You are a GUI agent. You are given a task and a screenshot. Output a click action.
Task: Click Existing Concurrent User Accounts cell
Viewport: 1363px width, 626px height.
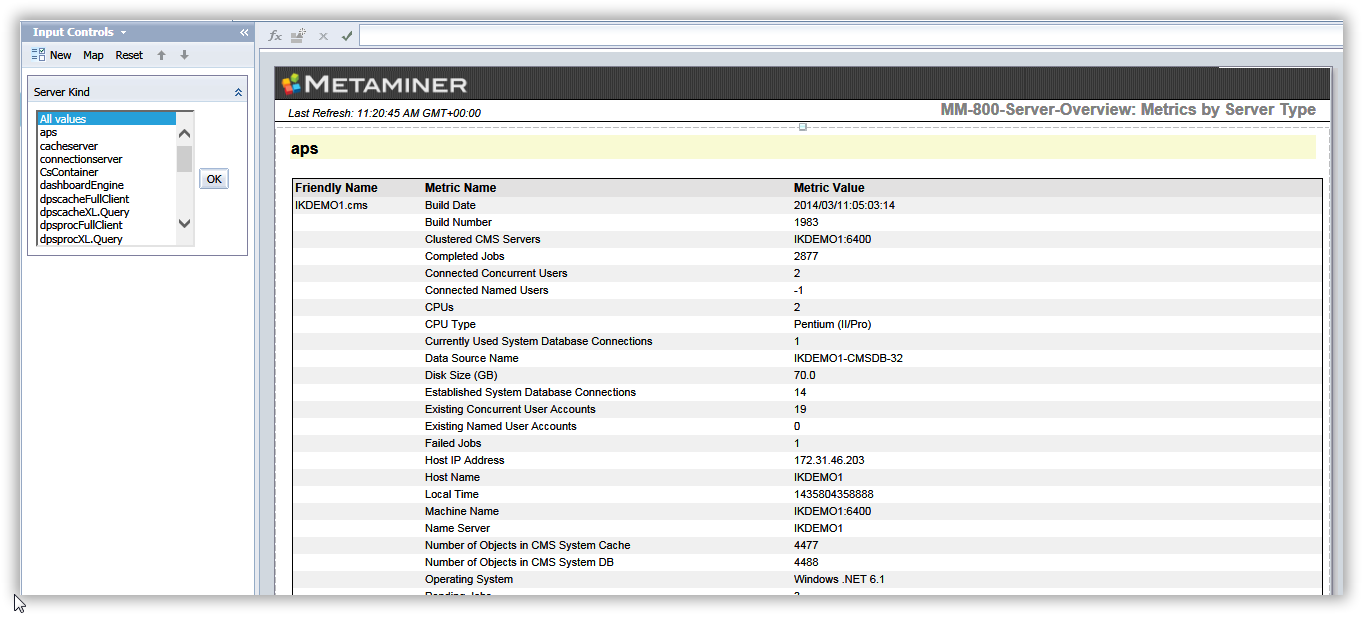point(510,409)
